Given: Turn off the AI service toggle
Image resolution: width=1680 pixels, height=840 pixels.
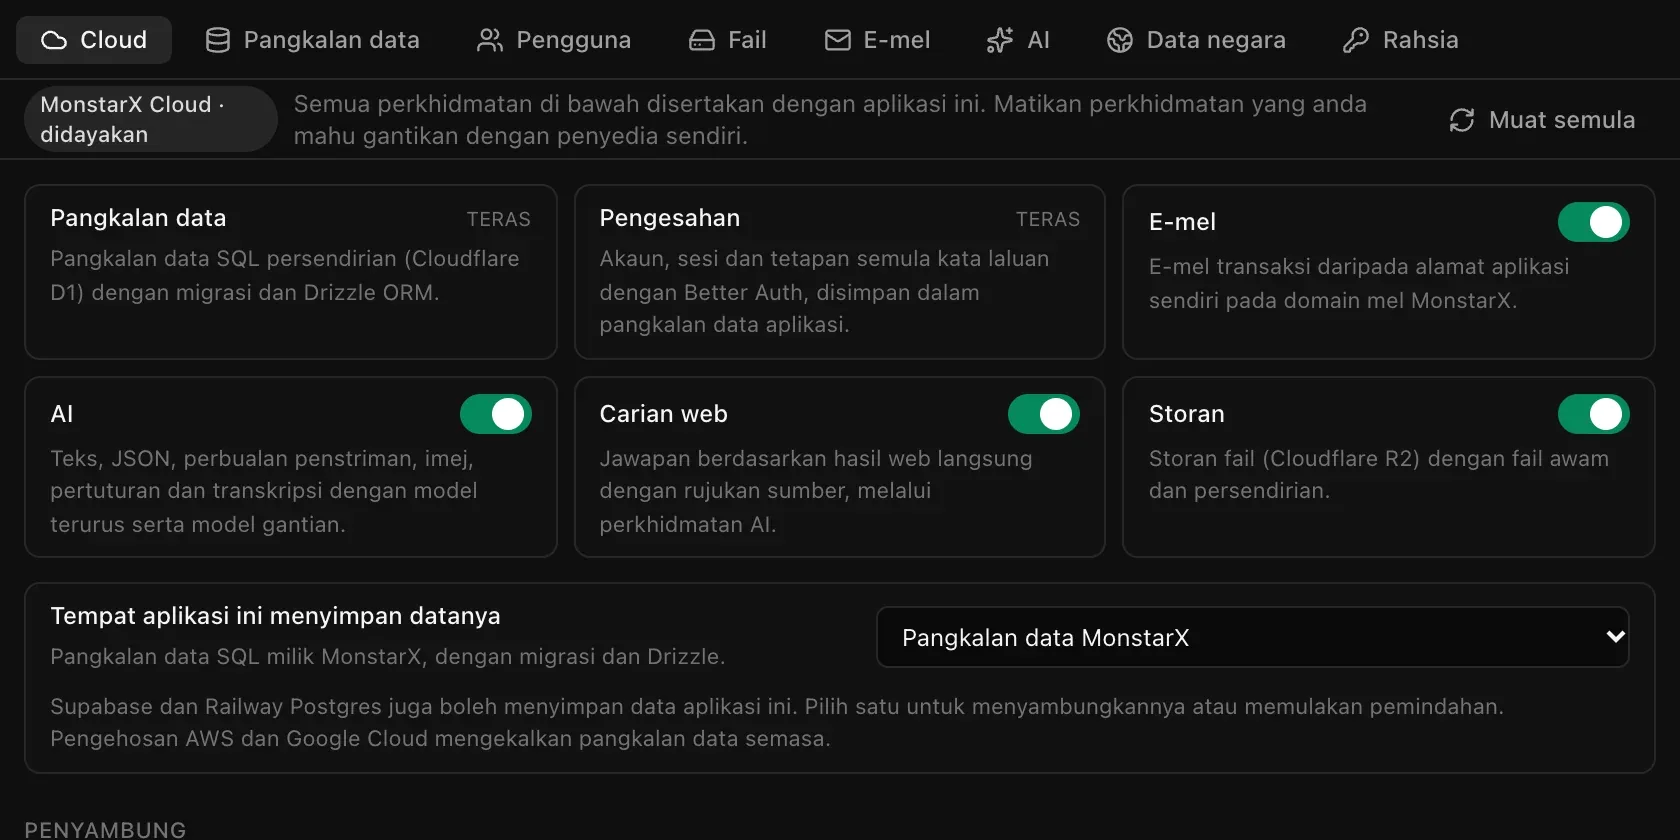Looking at the screenshot, I should pos(496,414).
